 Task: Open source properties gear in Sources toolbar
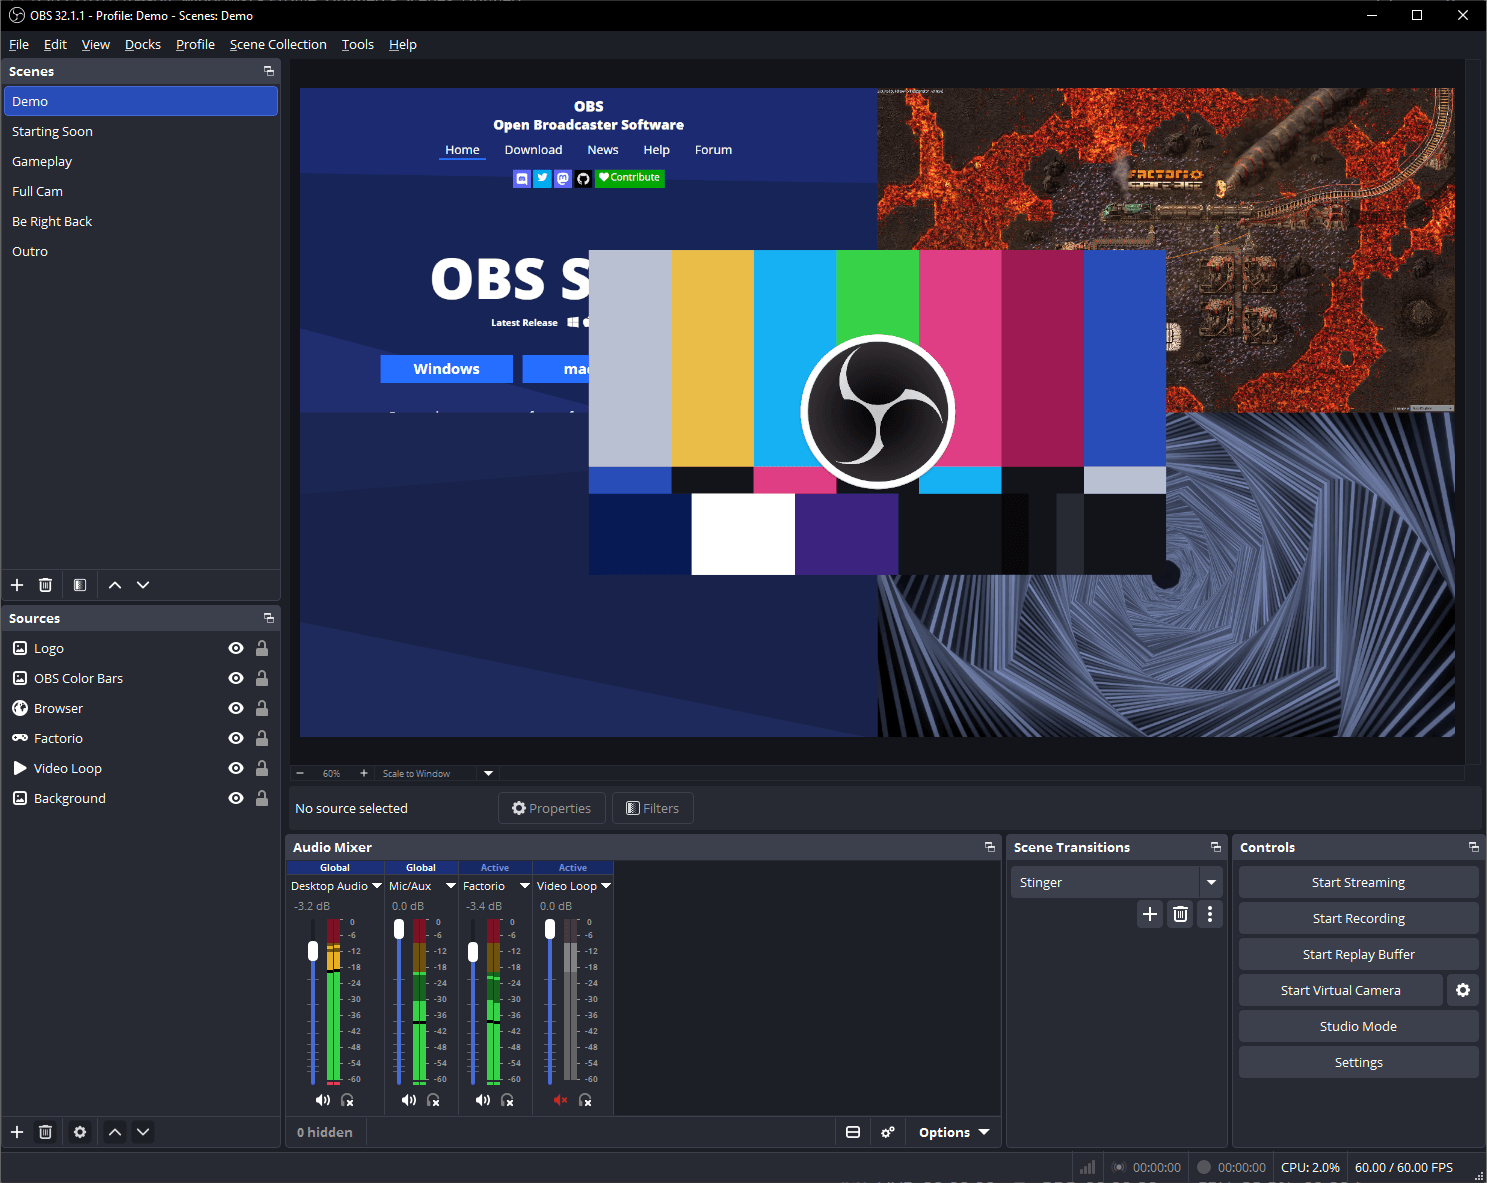[x=80, y=1132]
